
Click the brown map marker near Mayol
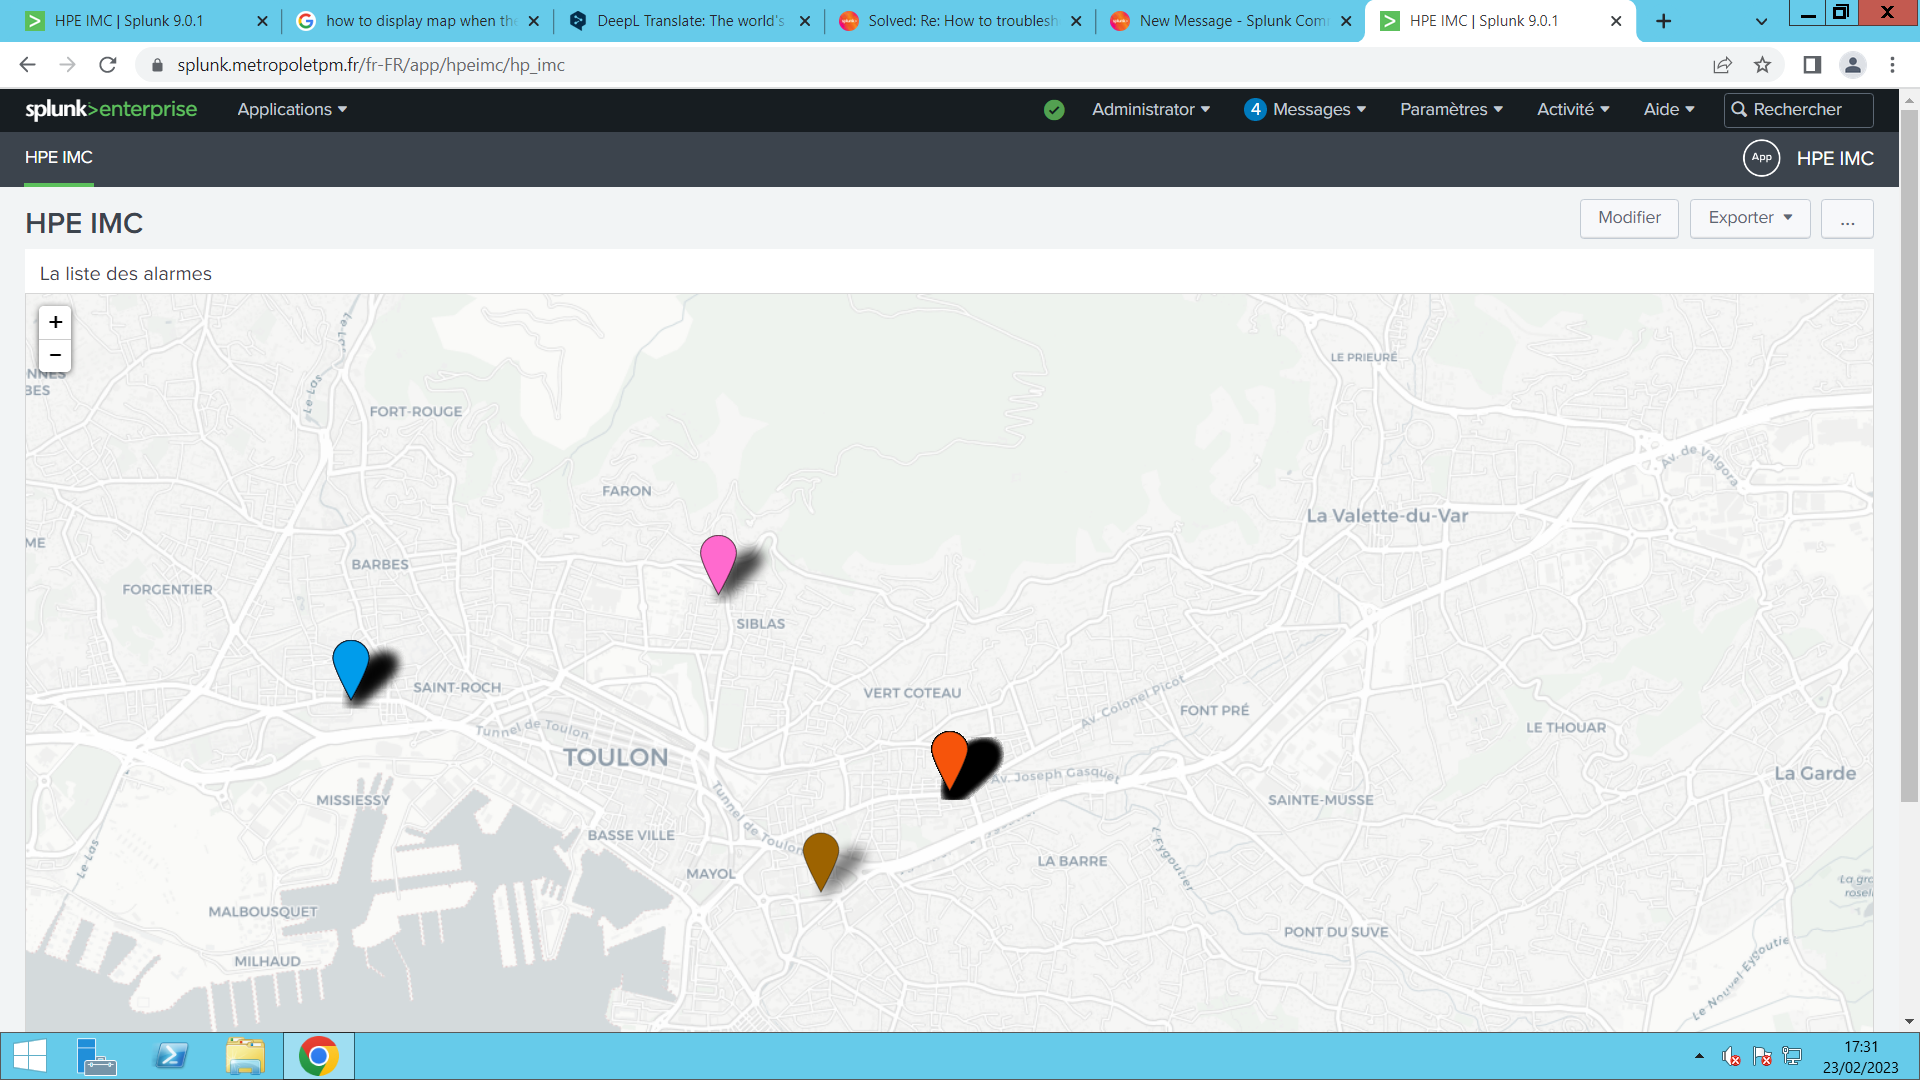(x=821, y=861)
